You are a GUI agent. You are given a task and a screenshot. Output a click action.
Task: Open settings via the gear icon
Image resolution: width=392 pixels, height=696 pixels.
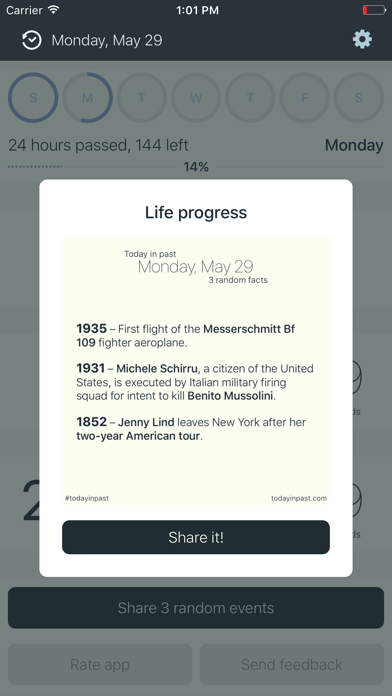tap(362, 40)
